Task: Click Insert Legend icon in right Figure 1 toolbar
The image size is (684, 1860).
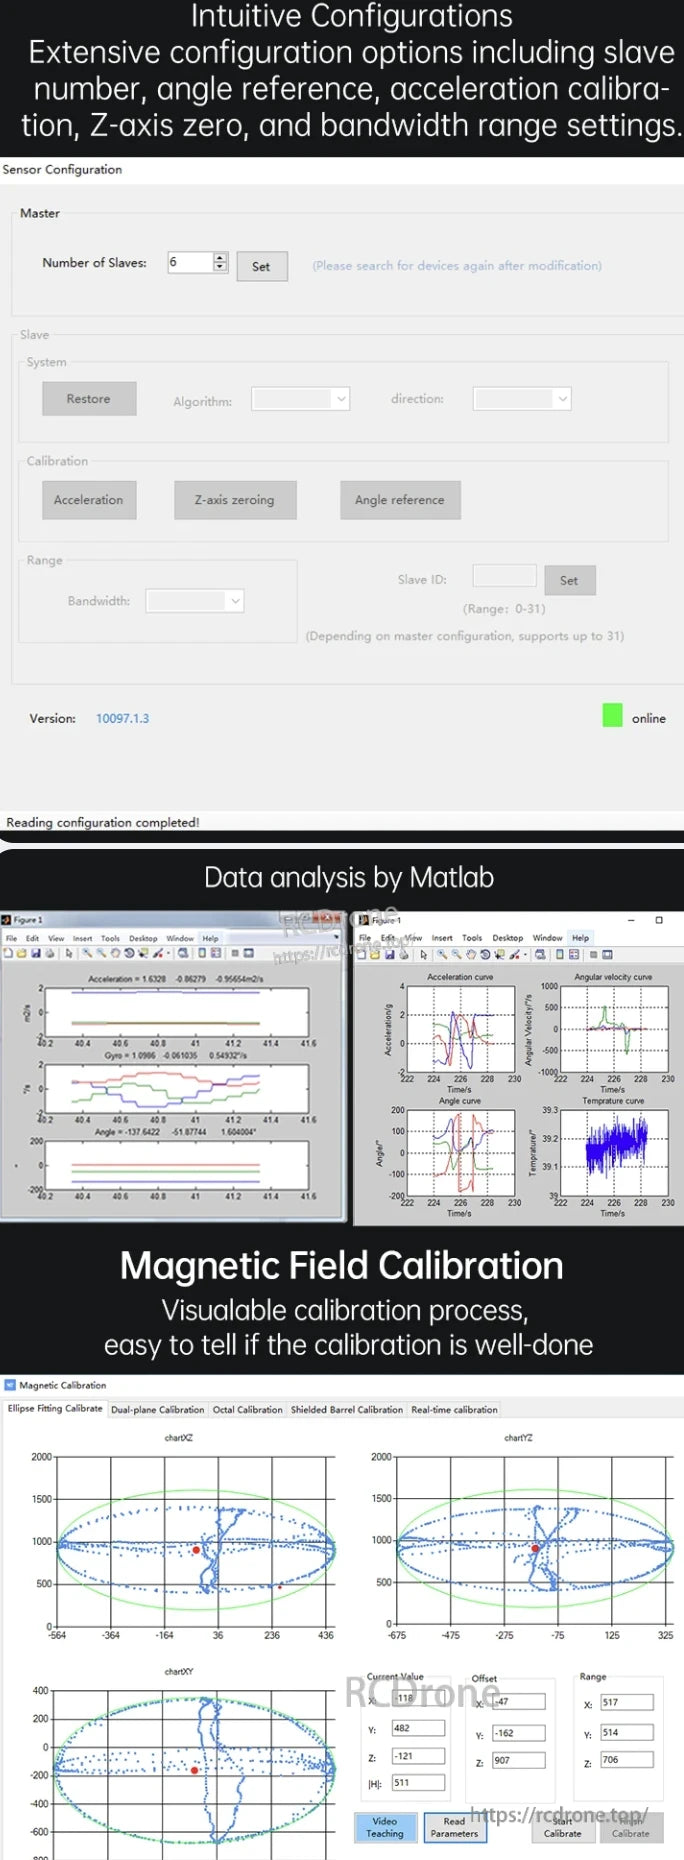Action: pos(573,955)
